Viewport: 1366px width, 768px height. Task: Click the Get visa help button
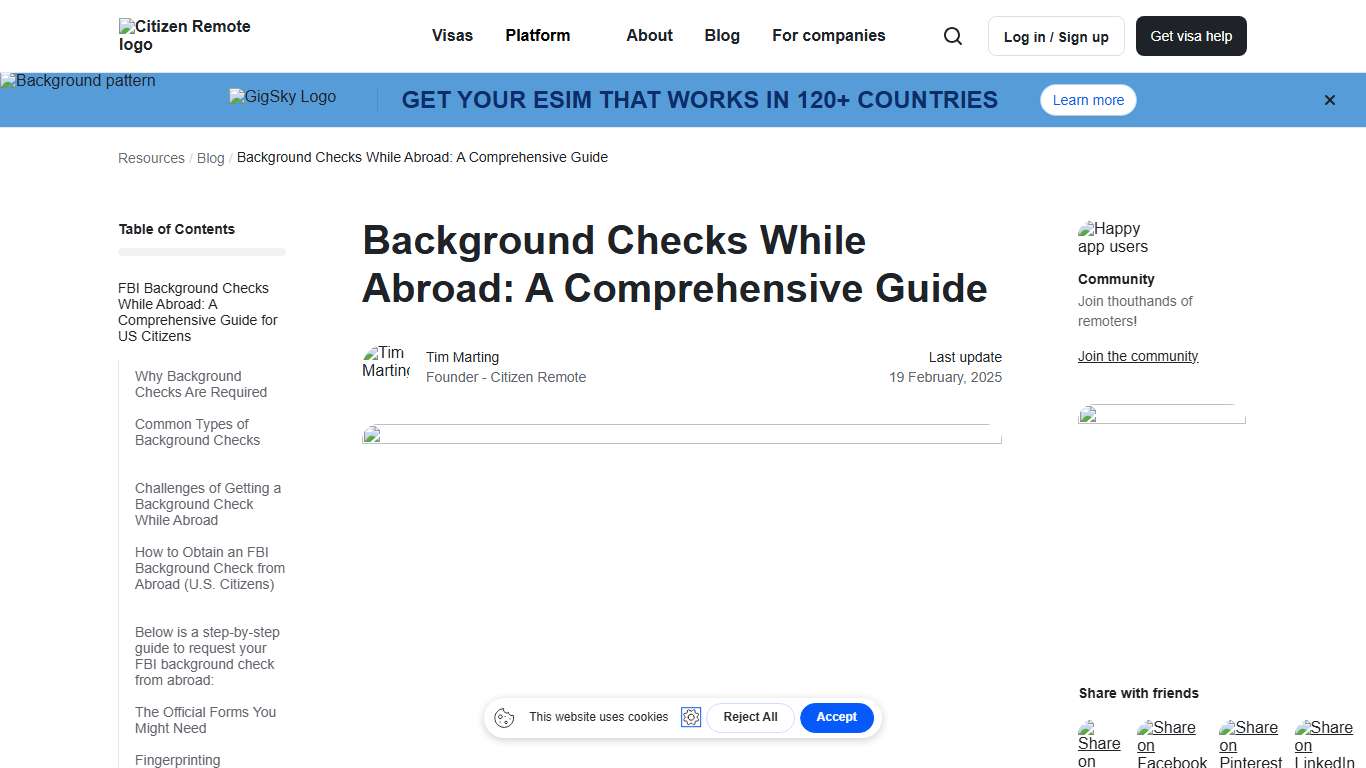tap(1191, 35)
